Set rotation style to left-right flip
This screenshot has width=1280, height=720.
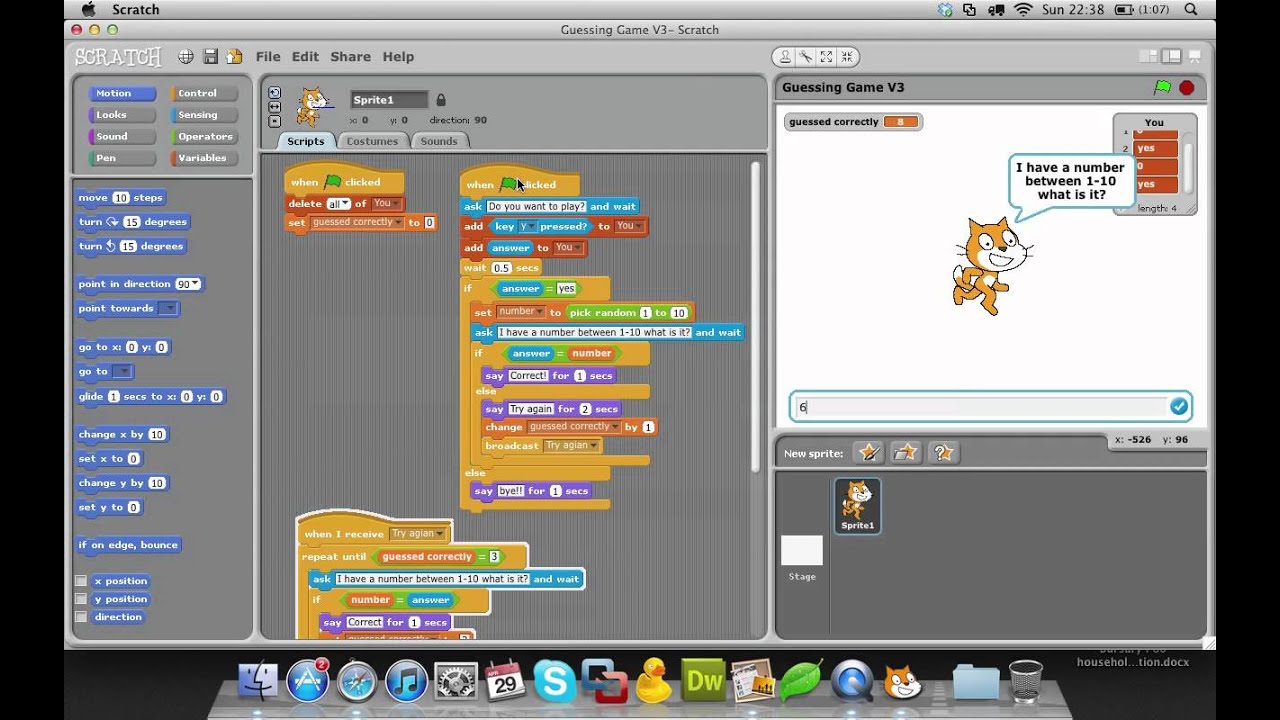pos(275,107)
